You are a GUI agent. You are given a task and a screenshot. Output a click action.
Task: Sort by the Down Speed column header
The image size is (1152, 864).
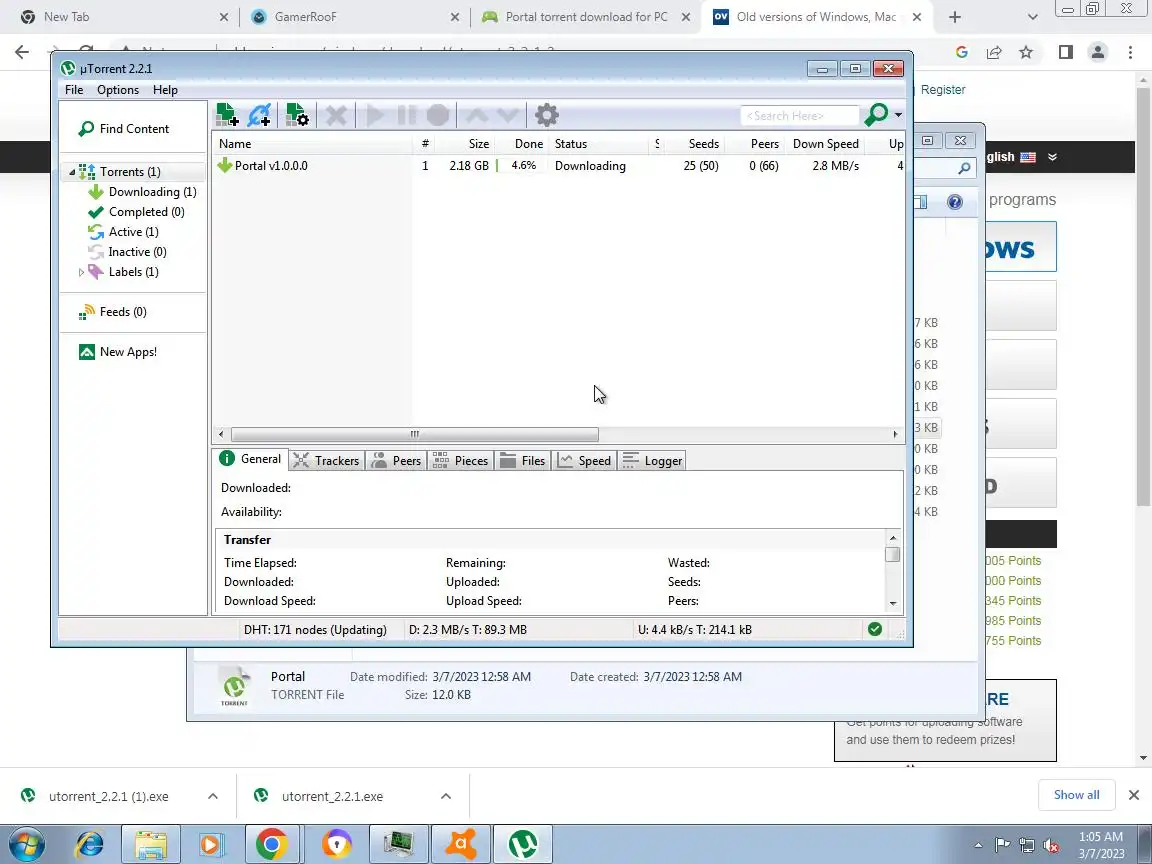[825, 144]
